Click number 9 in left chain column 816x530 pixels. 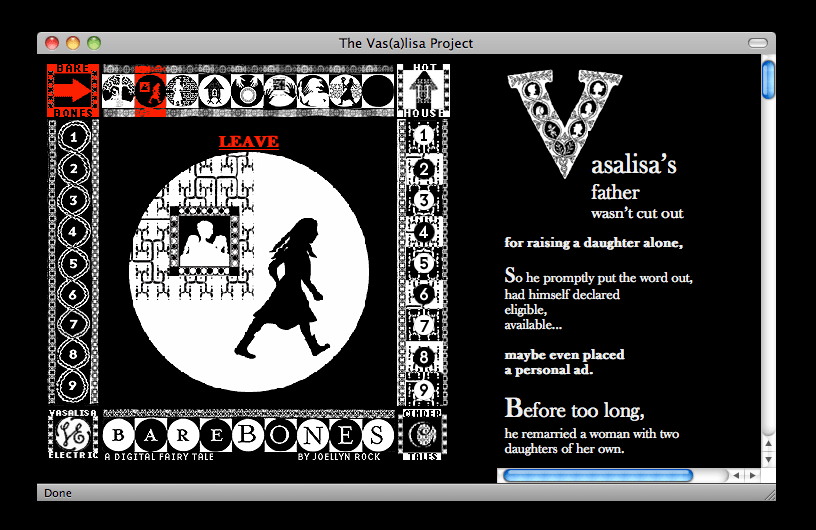(73, 383)
